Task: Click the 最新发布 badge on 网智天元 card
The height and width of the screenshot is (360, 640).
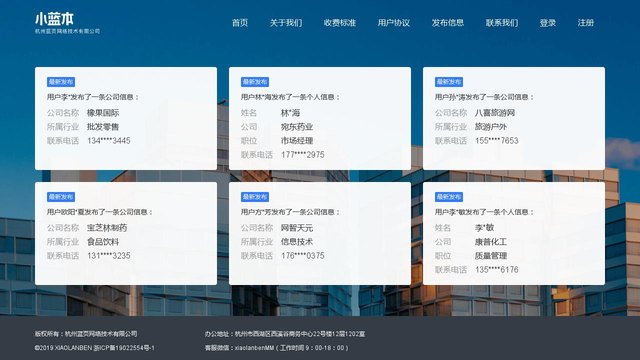Action: [255, 197]
